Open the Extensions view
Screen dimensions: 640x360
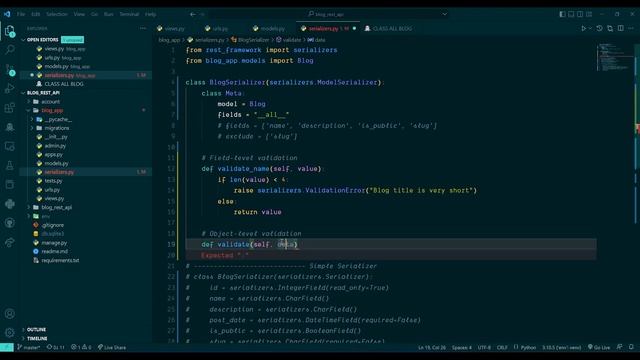[x=10, y=108]
